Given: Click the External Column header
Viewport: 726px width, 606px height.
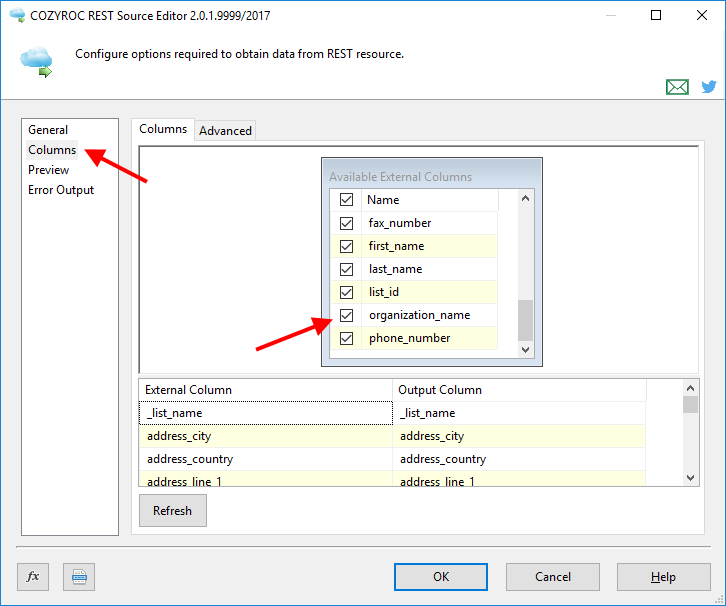Looking at the screenshot, I should [x=266, y=390].
